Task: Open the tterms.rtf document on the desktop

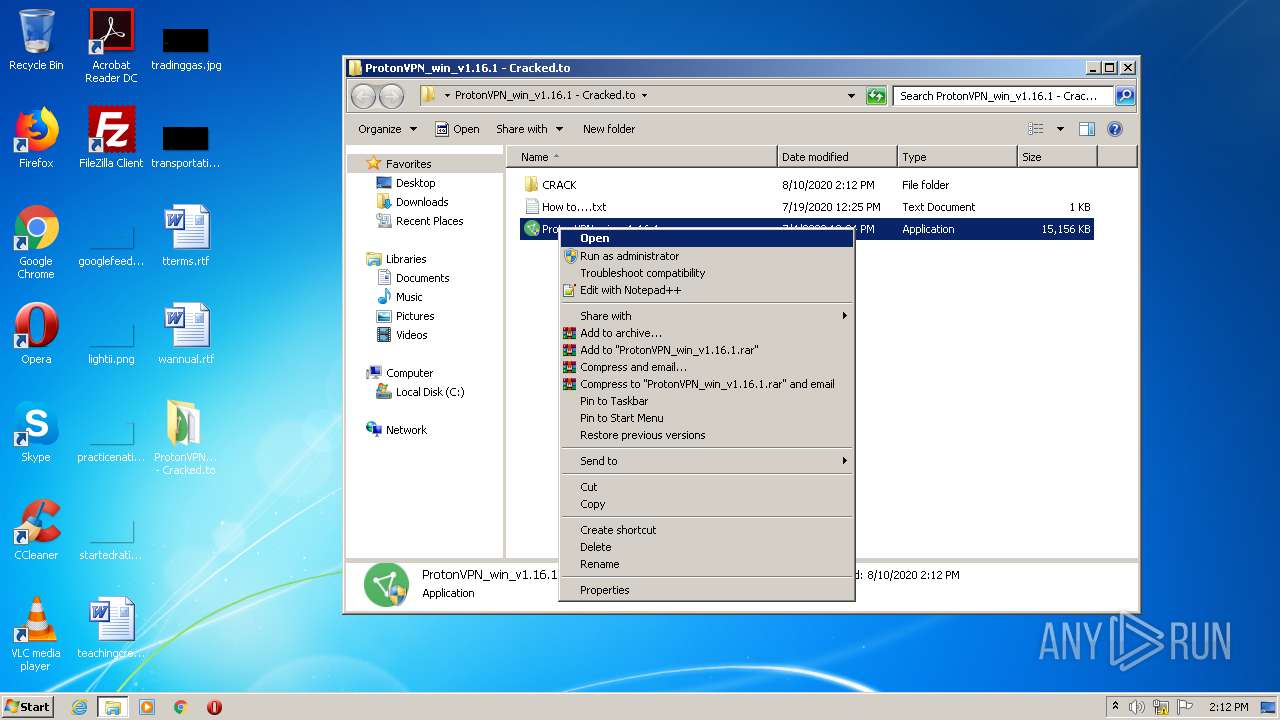Action: 186,236
